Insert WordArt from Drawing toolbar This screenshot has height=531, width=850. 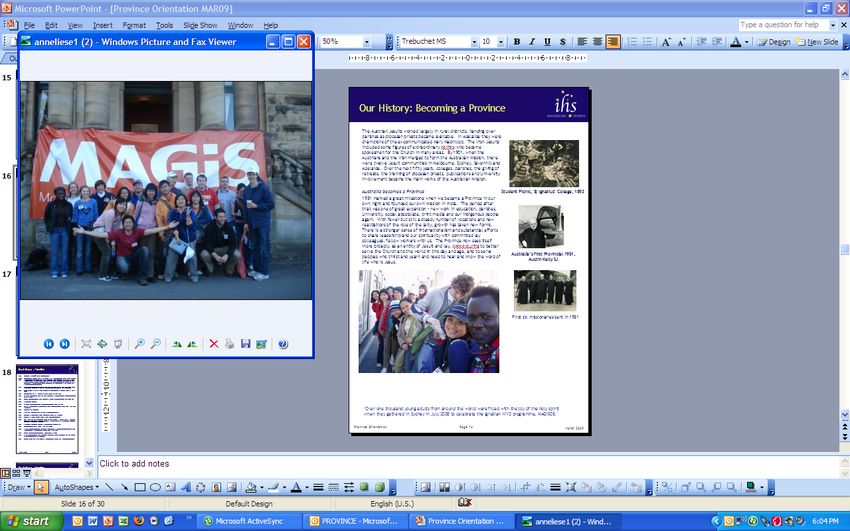click(x=185, y=487)
